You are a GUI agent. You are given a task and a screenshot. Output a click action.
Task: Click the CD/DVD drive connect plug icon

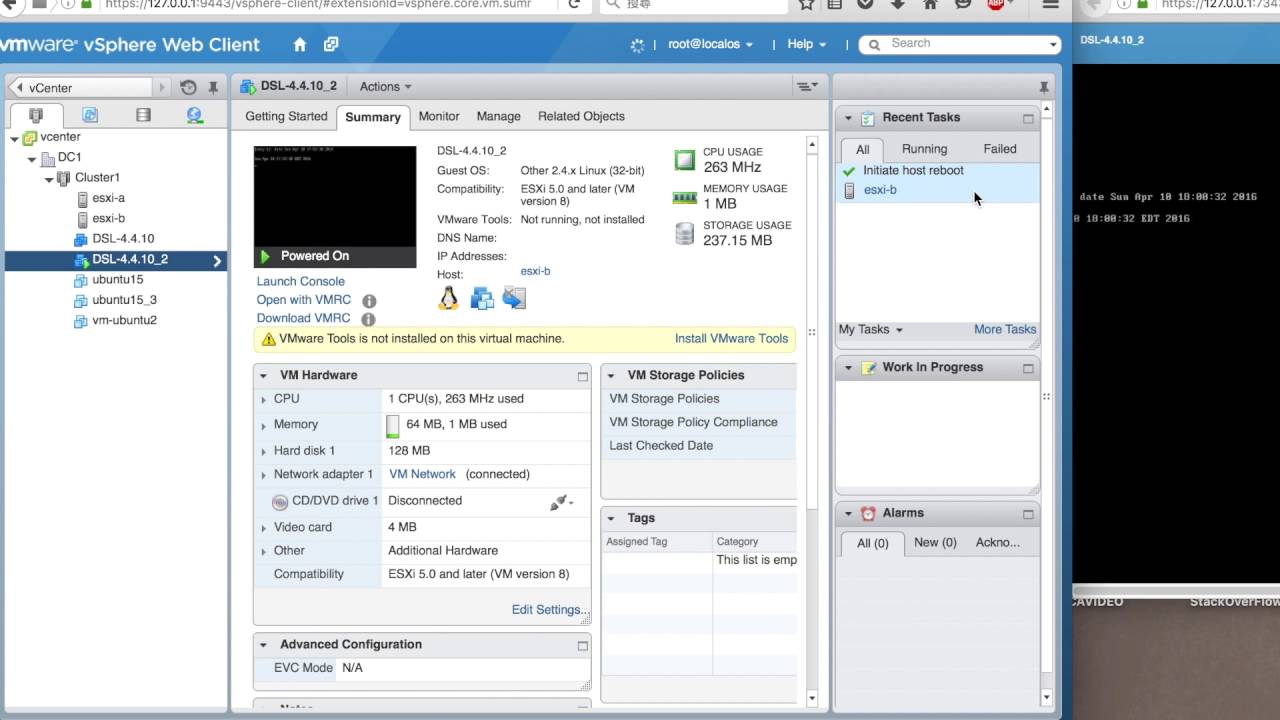(558, 502)
